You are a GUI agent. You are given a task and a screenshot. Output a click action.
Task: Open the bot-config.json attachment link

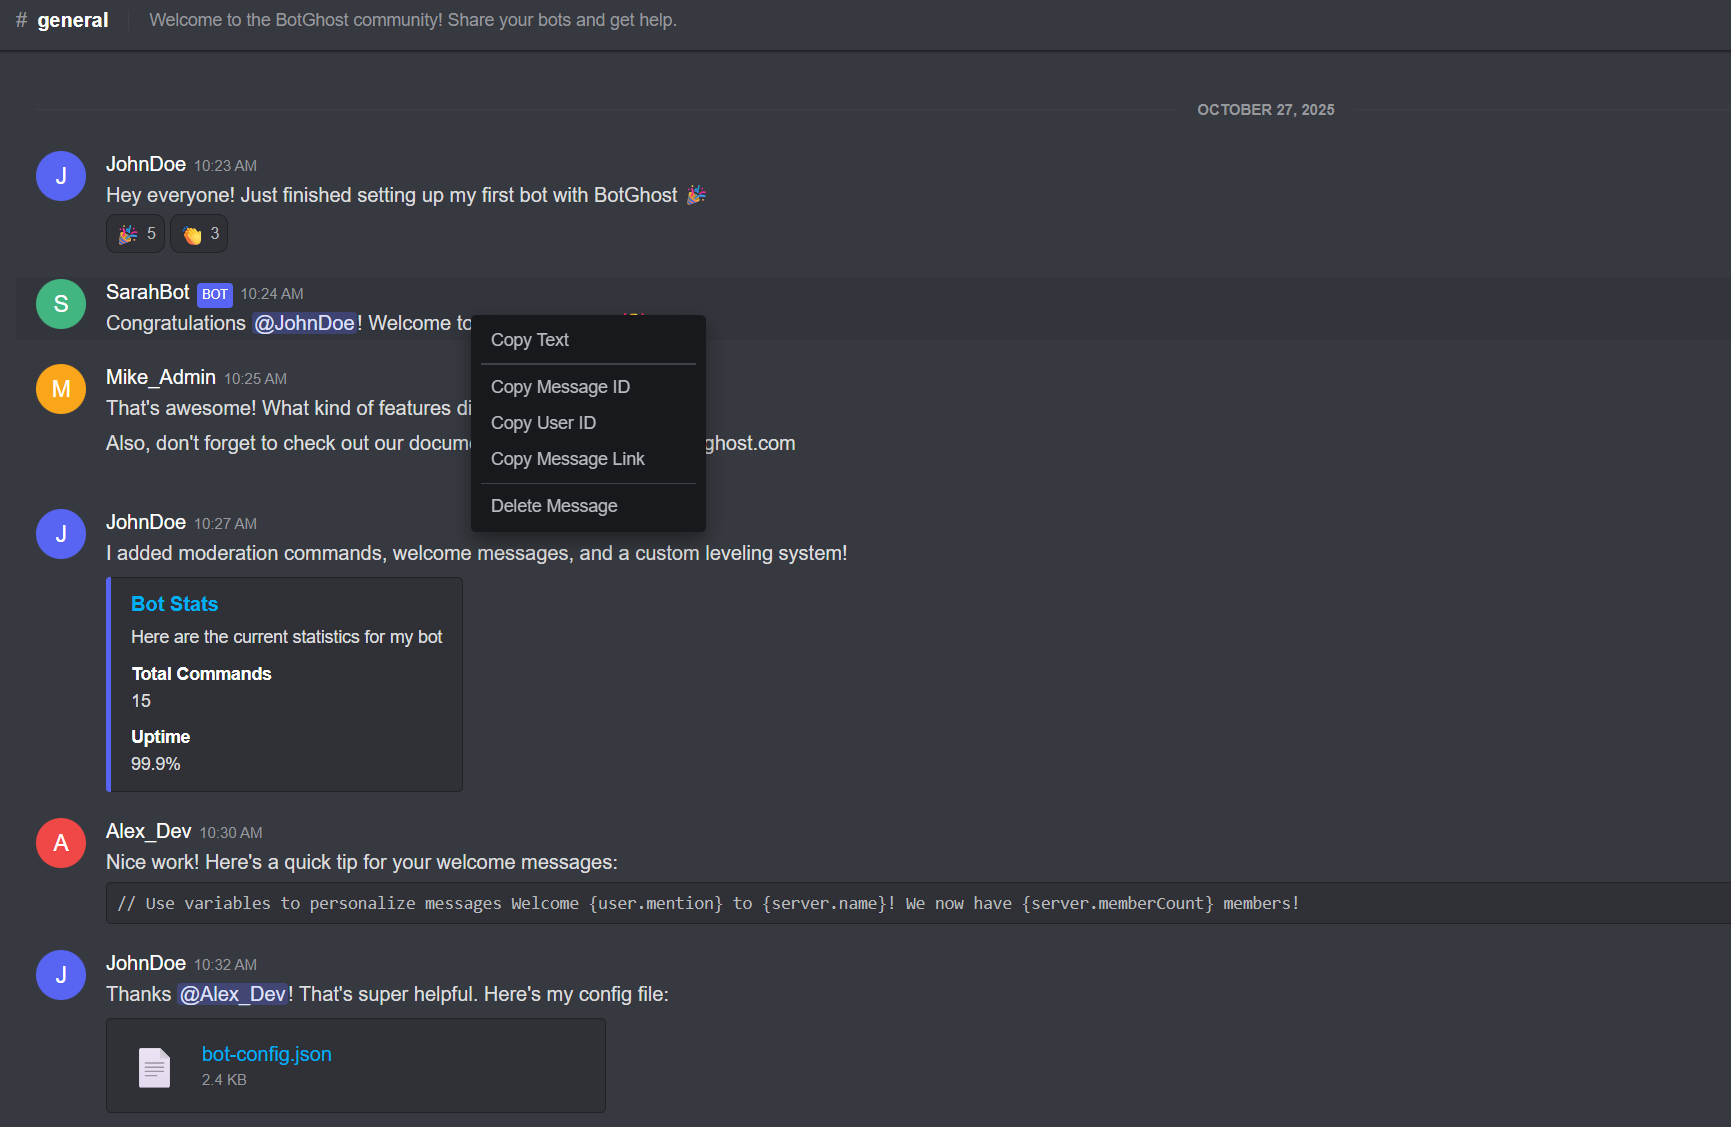pyautogui.click(x=266, y=1054)
